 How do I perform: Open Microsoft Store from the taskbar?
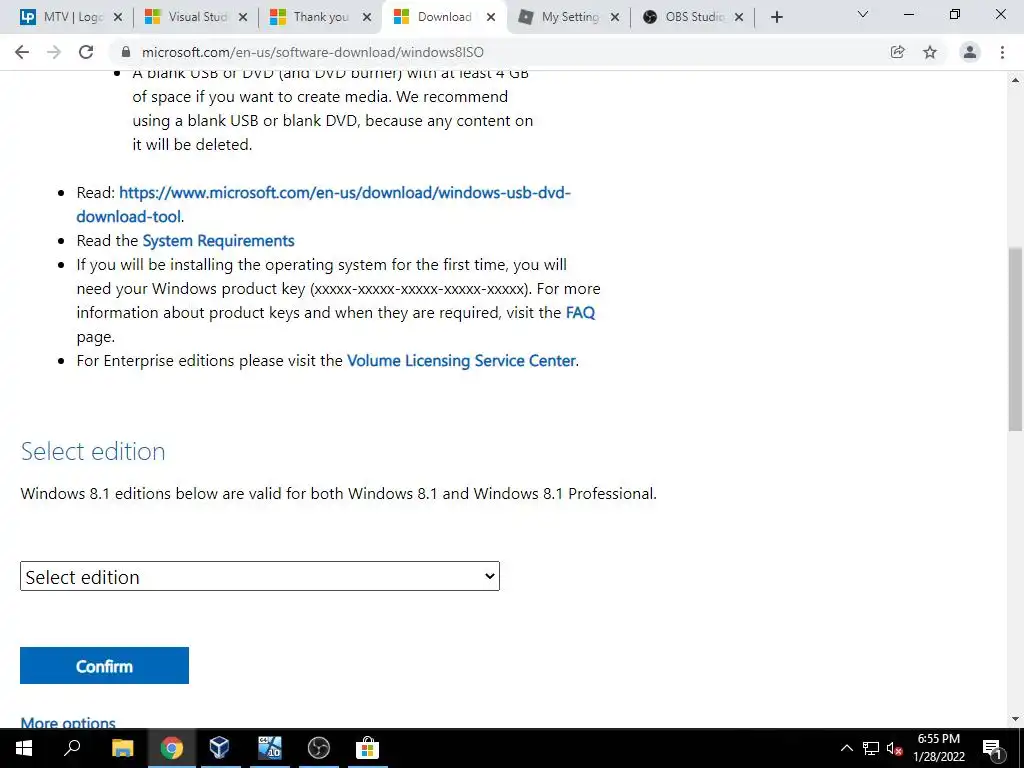(x=368, y=748)
